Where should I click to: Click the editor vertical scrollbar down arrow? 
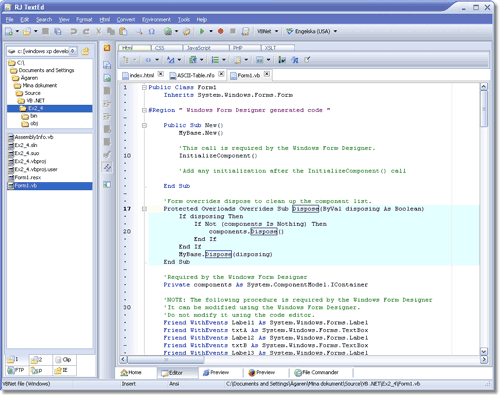coord(484,351)
